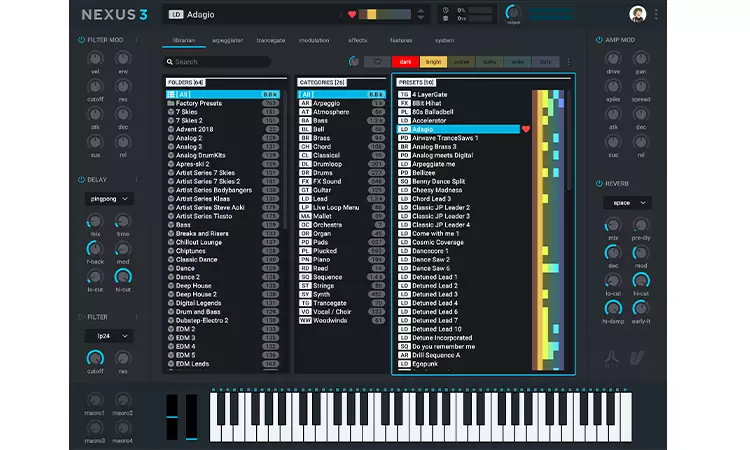Click the preset color tag bar in header
750x450 pixels.
pyautogui.click(x=385, y=14)
